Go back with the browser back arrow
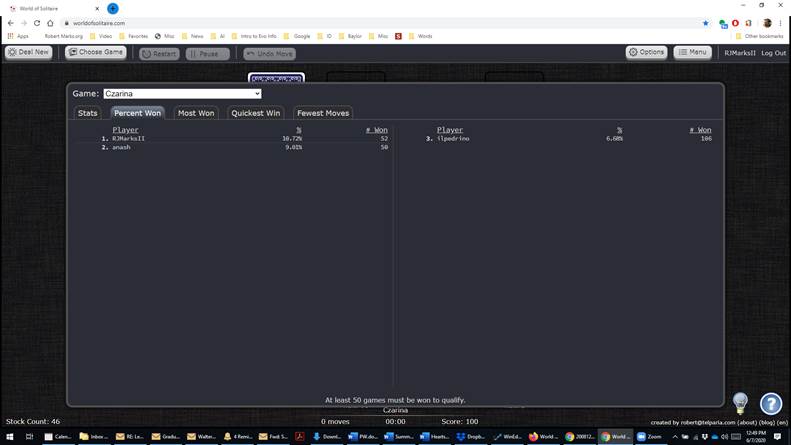791x445 pixels. click(11, 23)
